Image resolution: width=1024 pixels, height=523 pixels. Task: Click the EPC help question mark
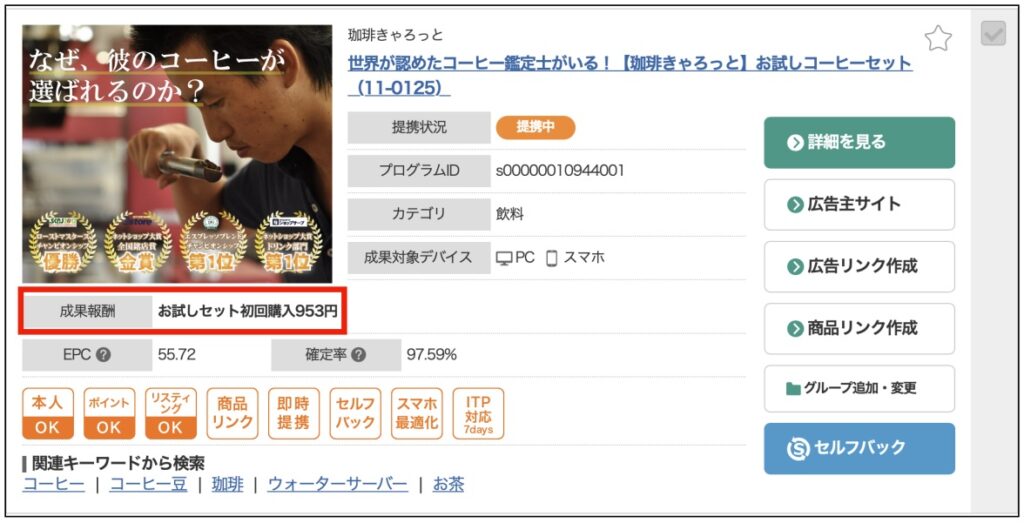pos(103,355)
